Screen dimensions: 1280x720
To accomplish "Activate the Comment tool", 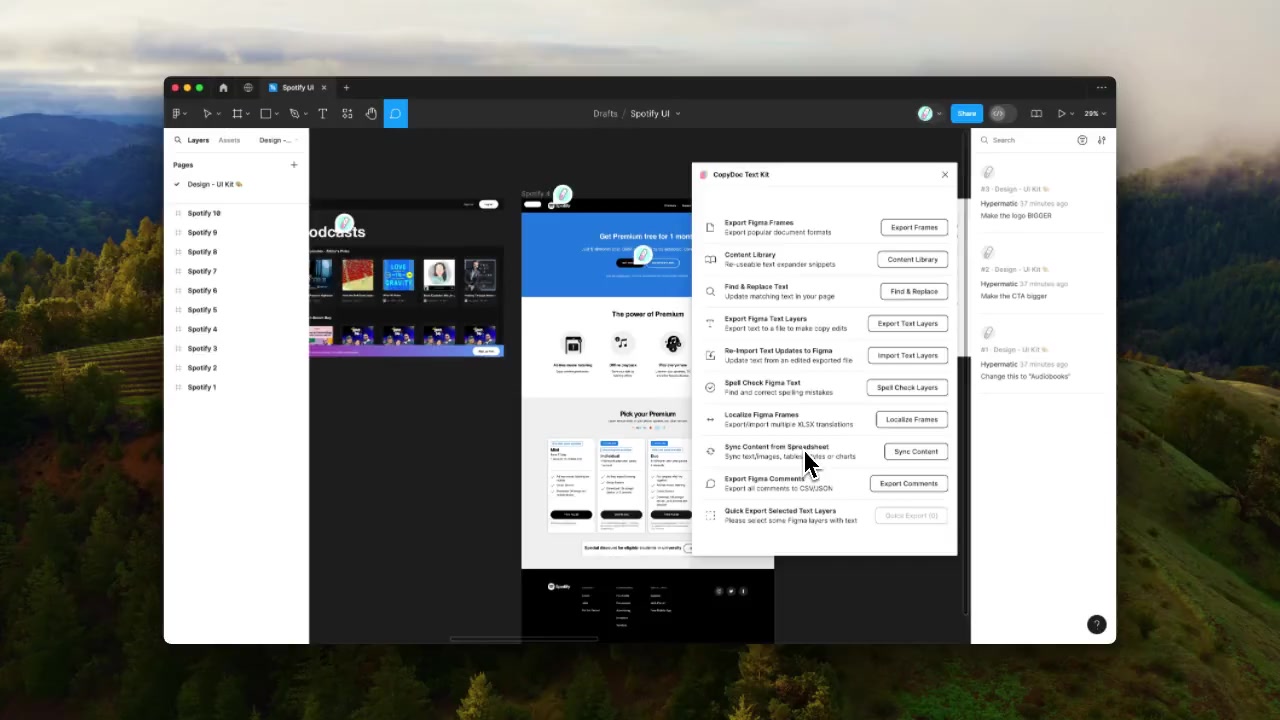I will [x=395, y=114].
